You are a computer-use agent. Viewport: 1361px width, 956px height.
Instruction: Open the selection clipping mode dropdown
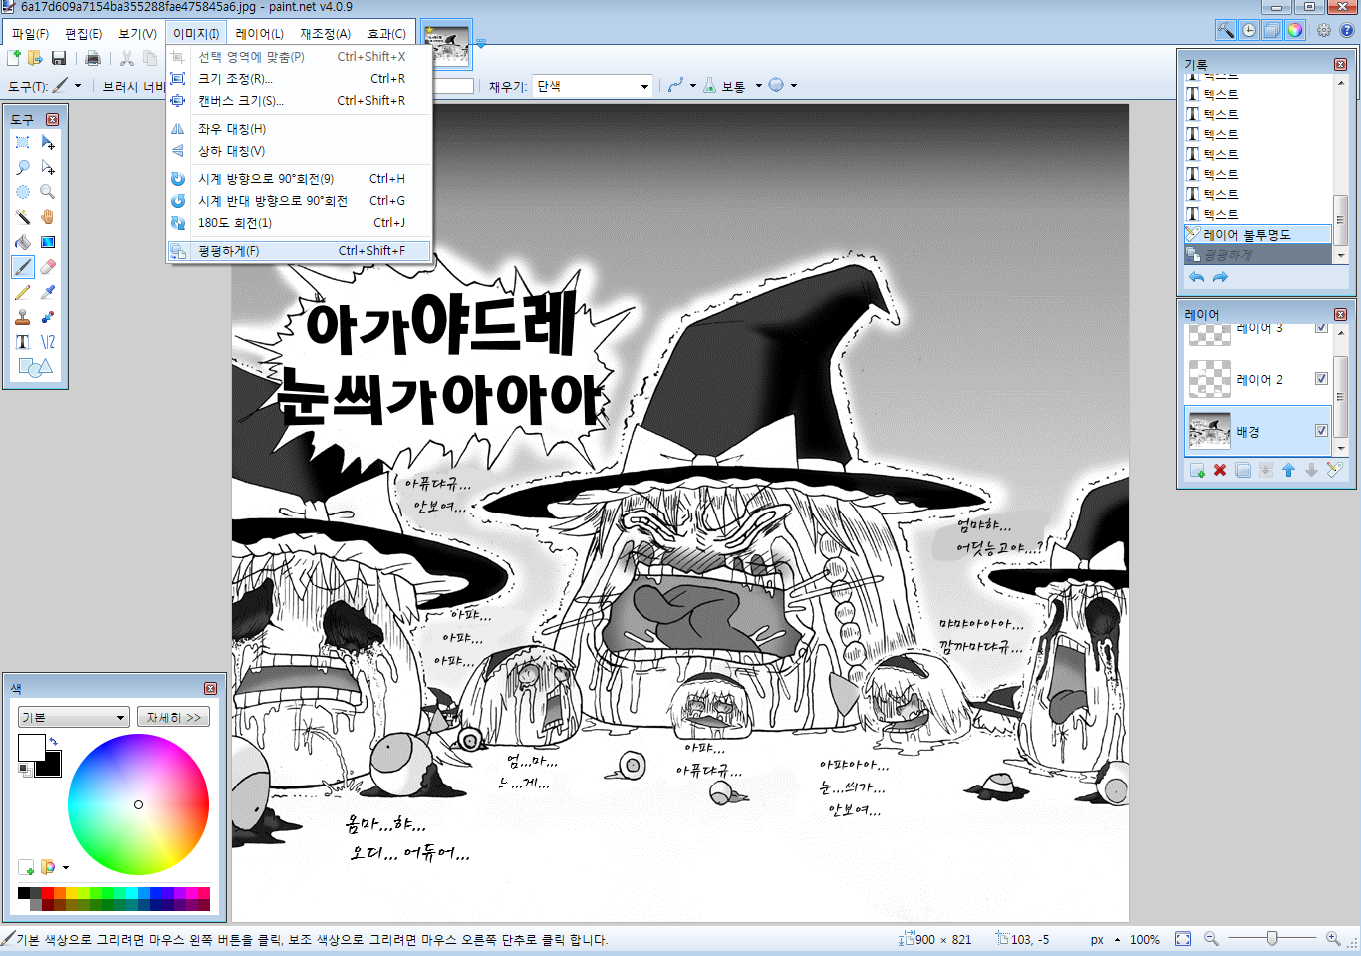[x=783, y=86]
